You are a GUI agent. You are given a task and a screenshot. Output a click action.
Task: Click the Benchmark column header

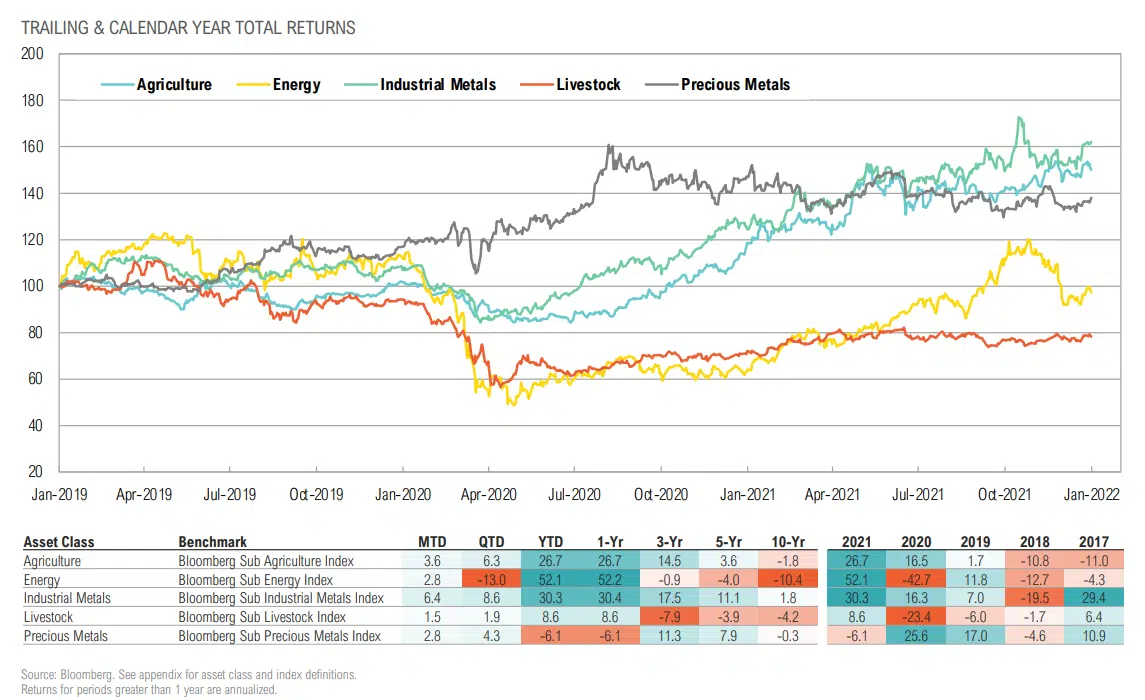(212, 542)
